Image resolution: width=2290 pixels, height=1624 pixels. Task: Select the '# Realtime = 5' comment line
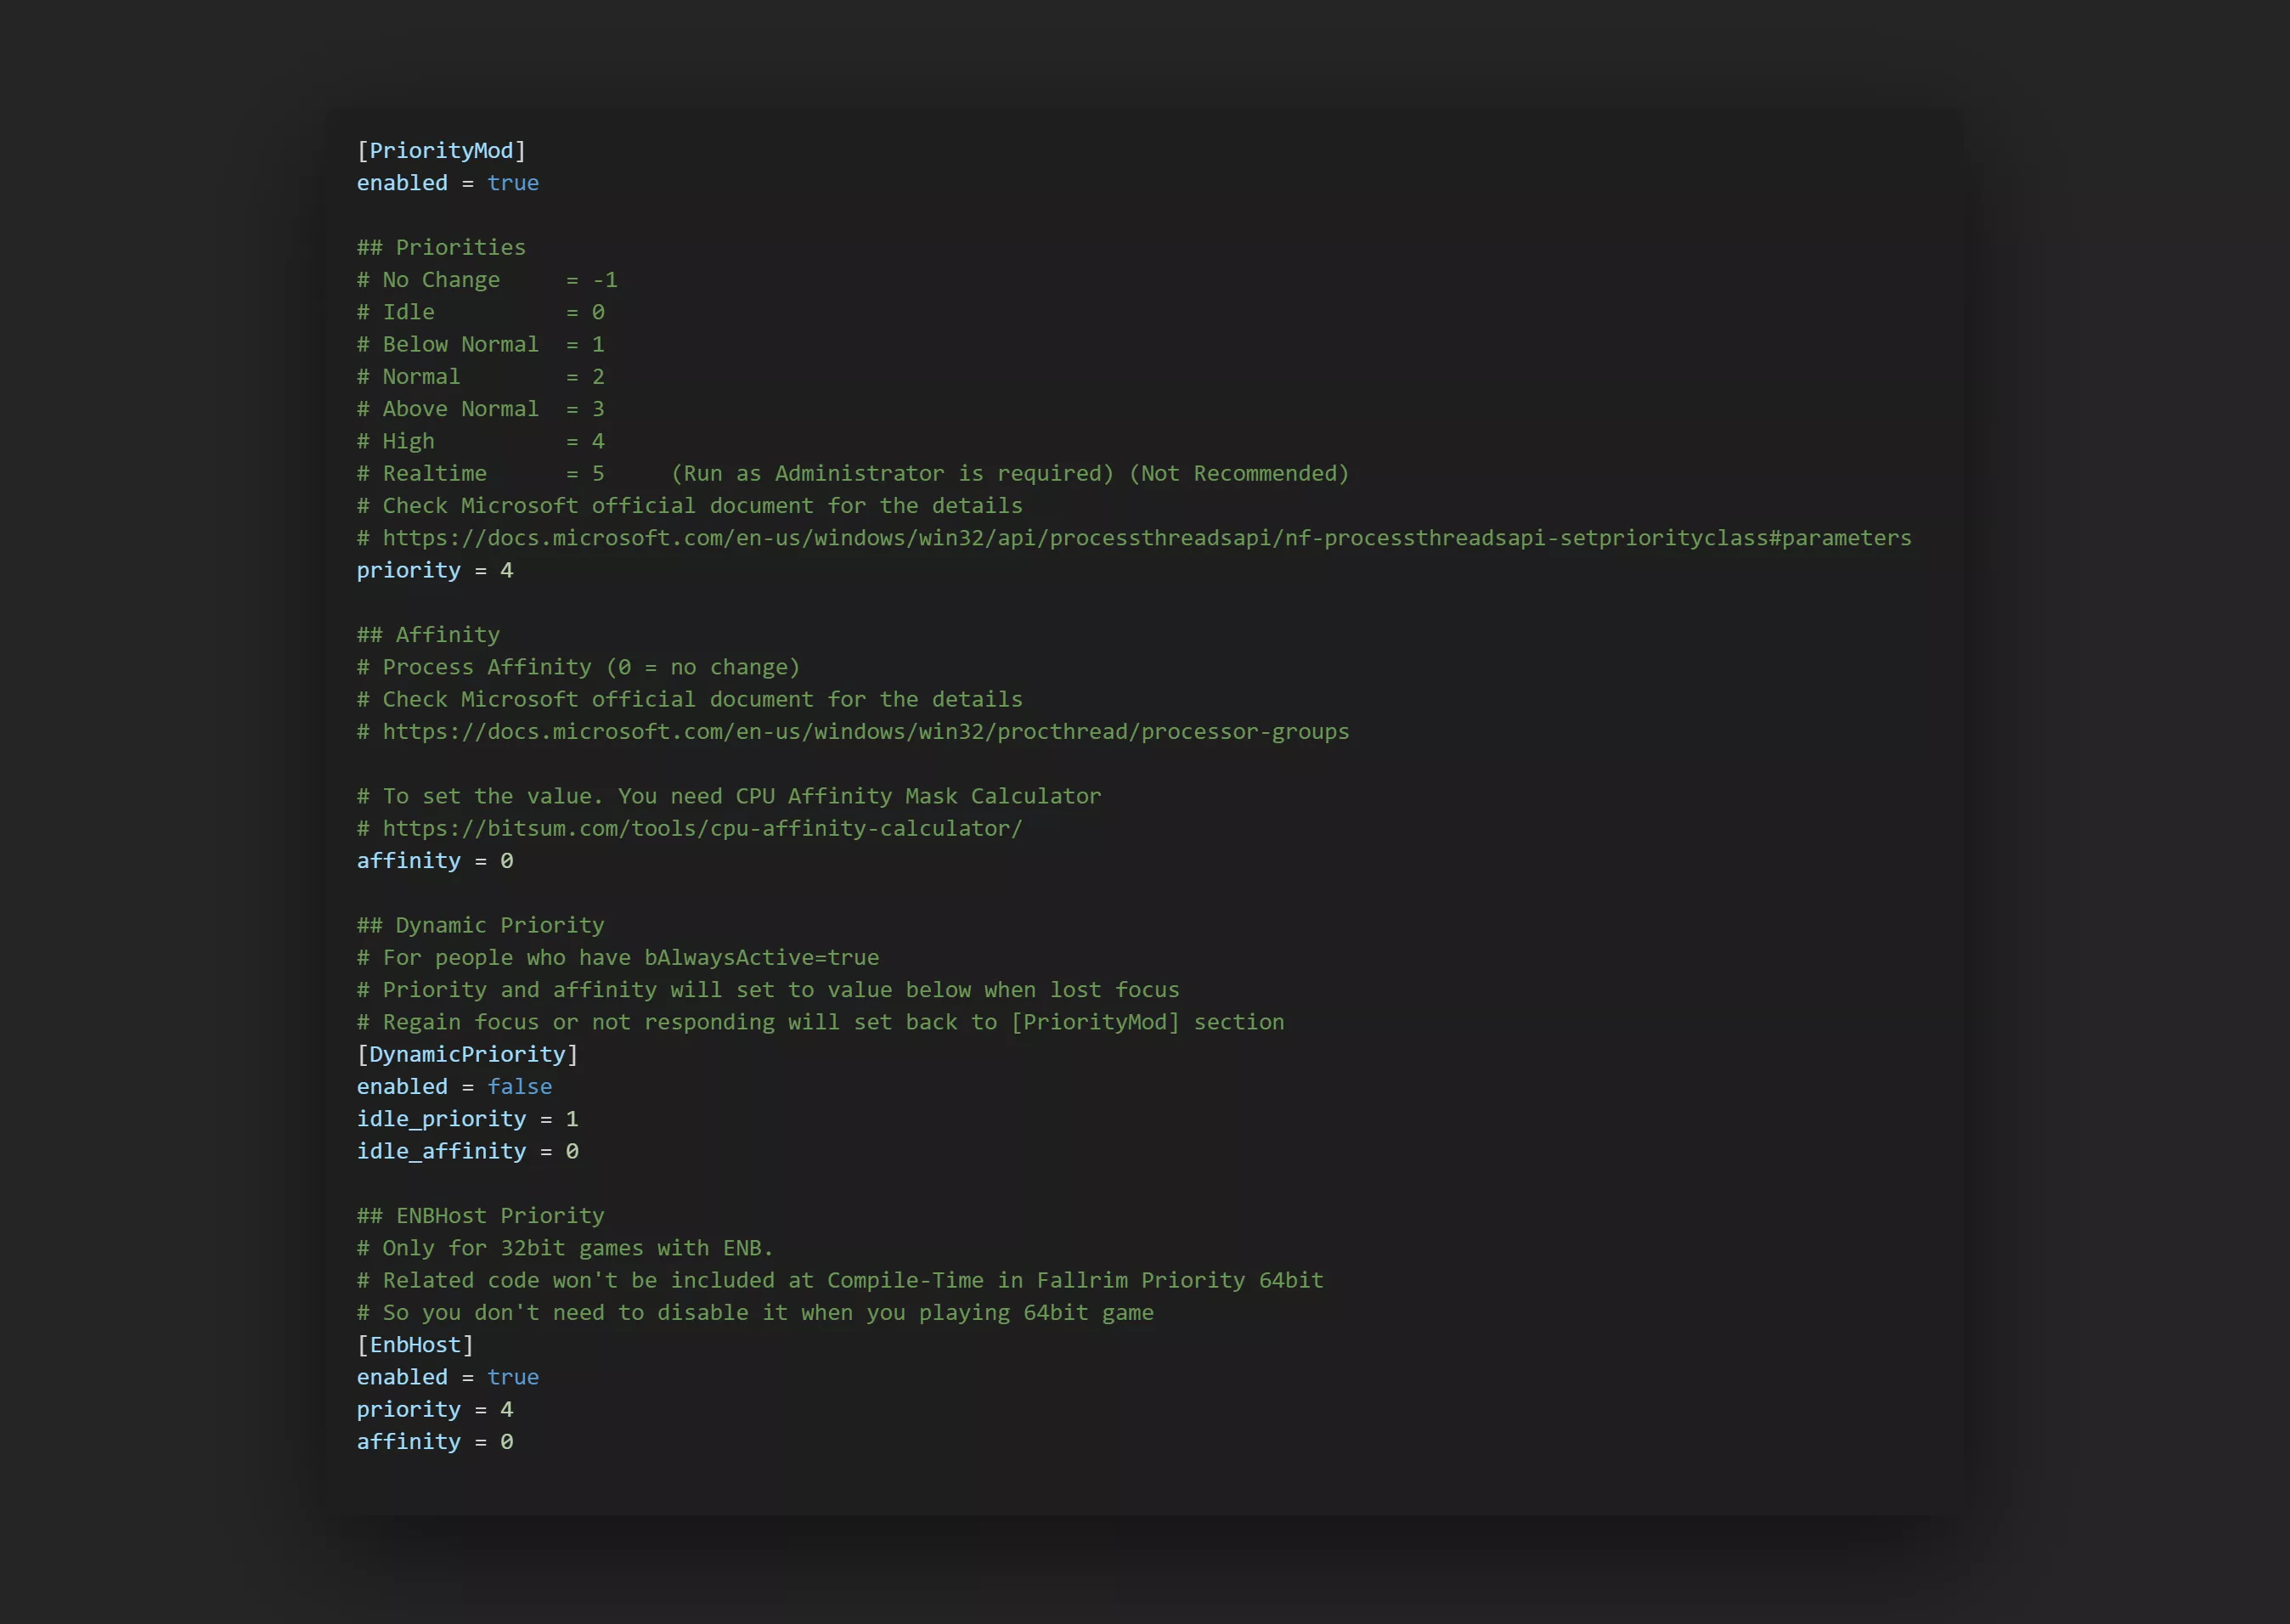click(853, 473)
